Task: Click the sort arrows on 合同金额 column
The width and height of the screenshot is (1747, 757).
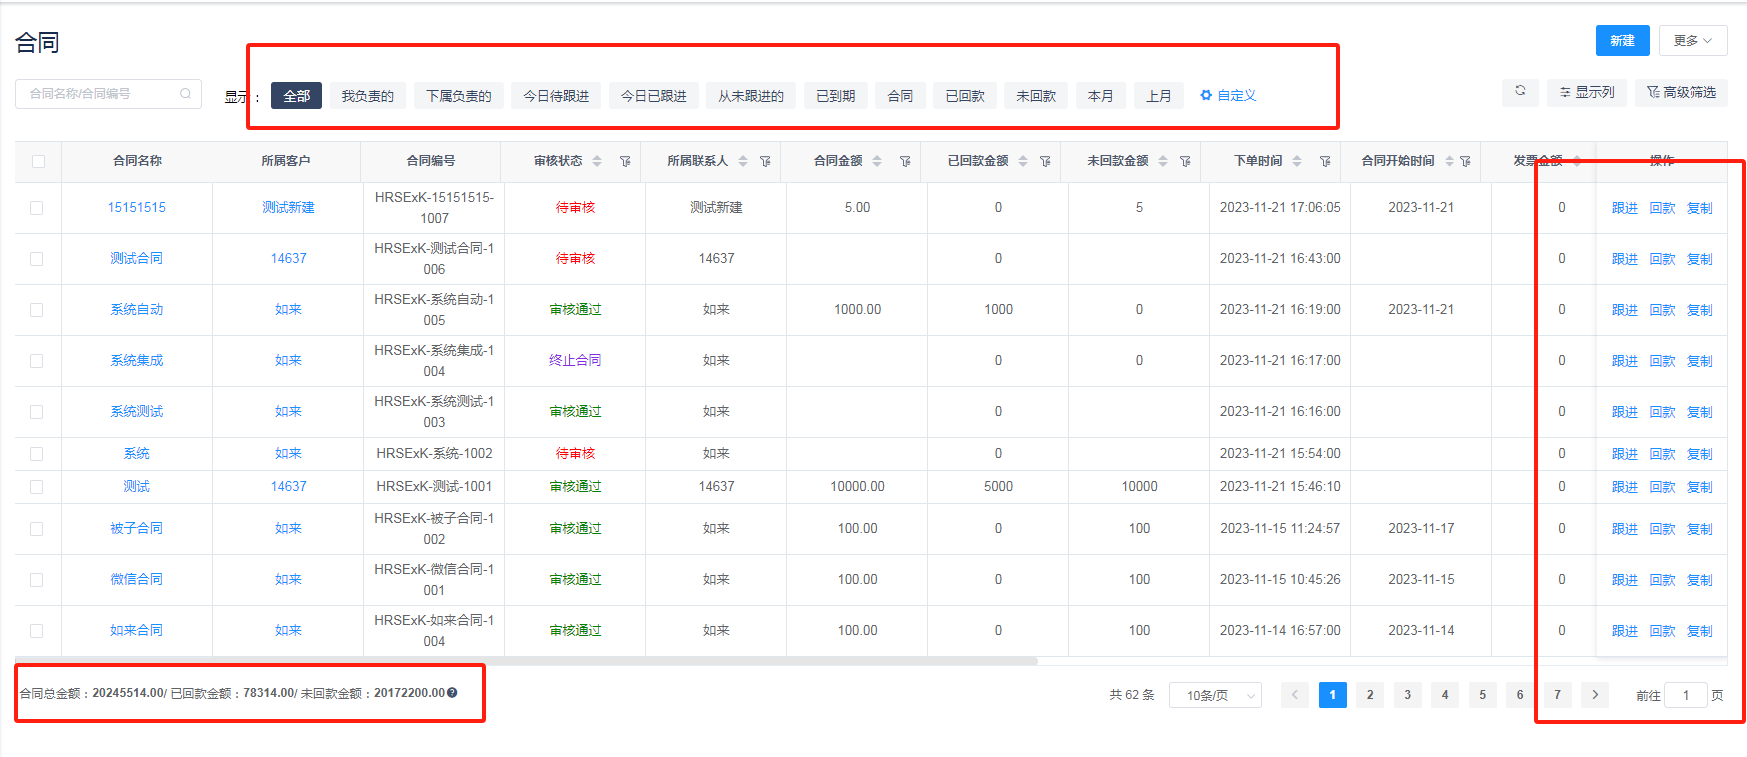Action: point(877,161)
